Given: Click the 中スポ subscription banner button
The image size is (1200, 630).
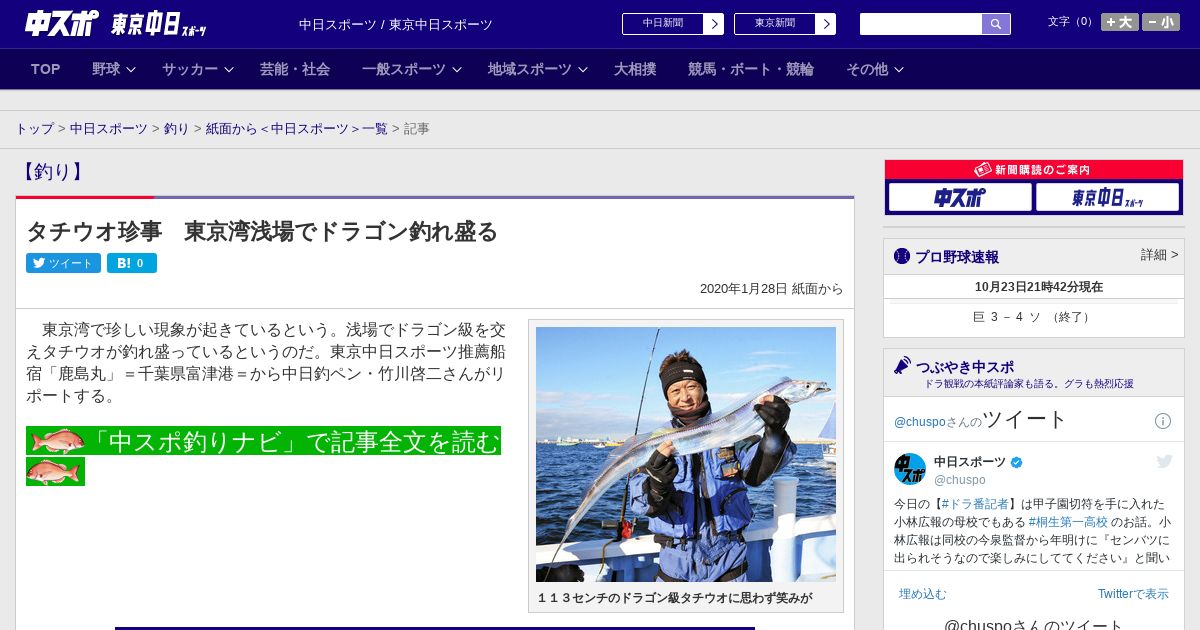Looking at the screenshot, I should (960, 197).
